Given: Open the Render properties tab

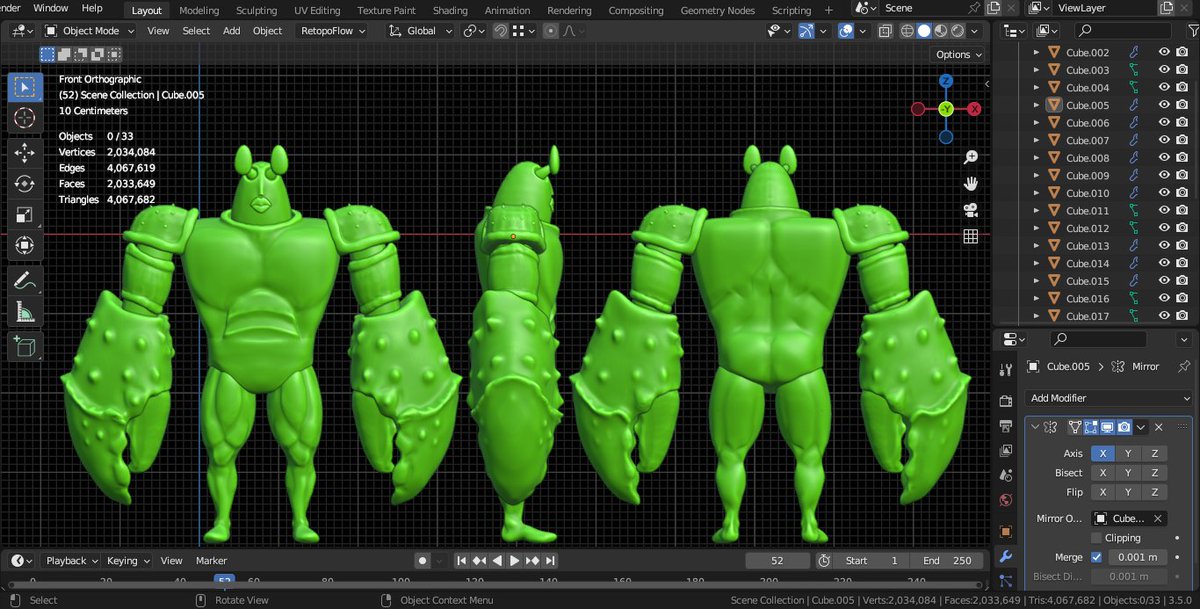Looking at the screenshot, I should [x=1007, y=401].
